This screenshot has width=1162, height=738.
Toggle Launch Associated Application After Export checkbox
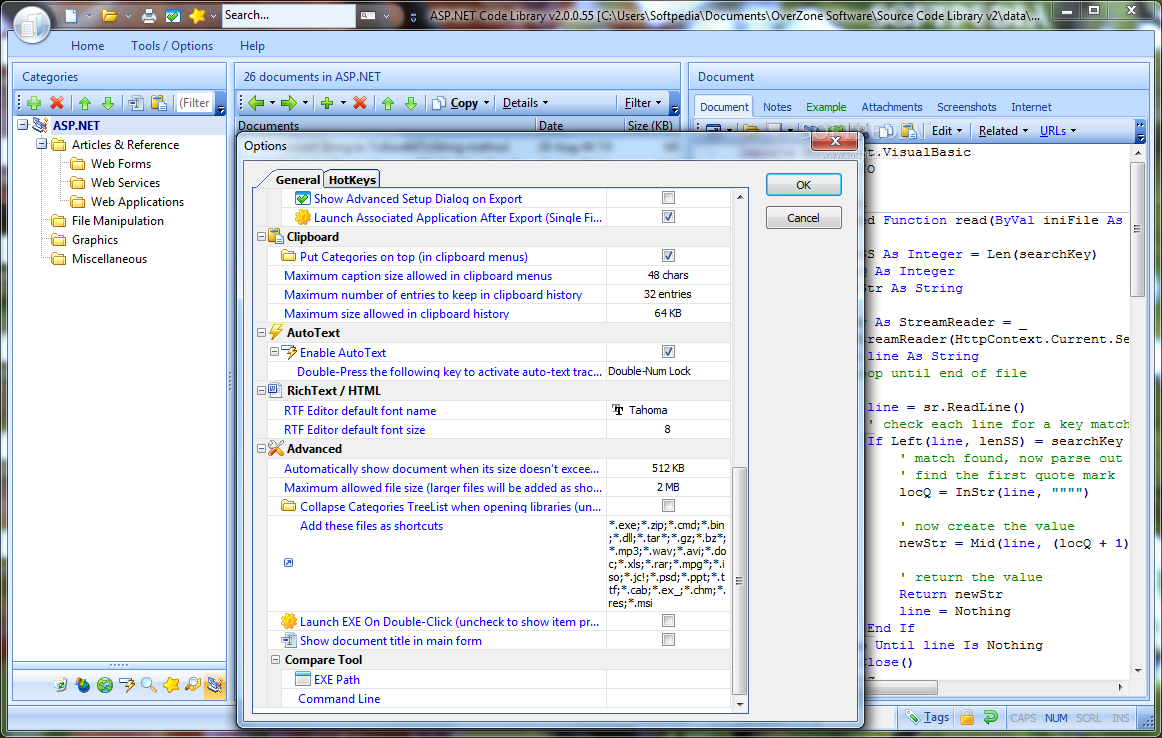point(668,217)
